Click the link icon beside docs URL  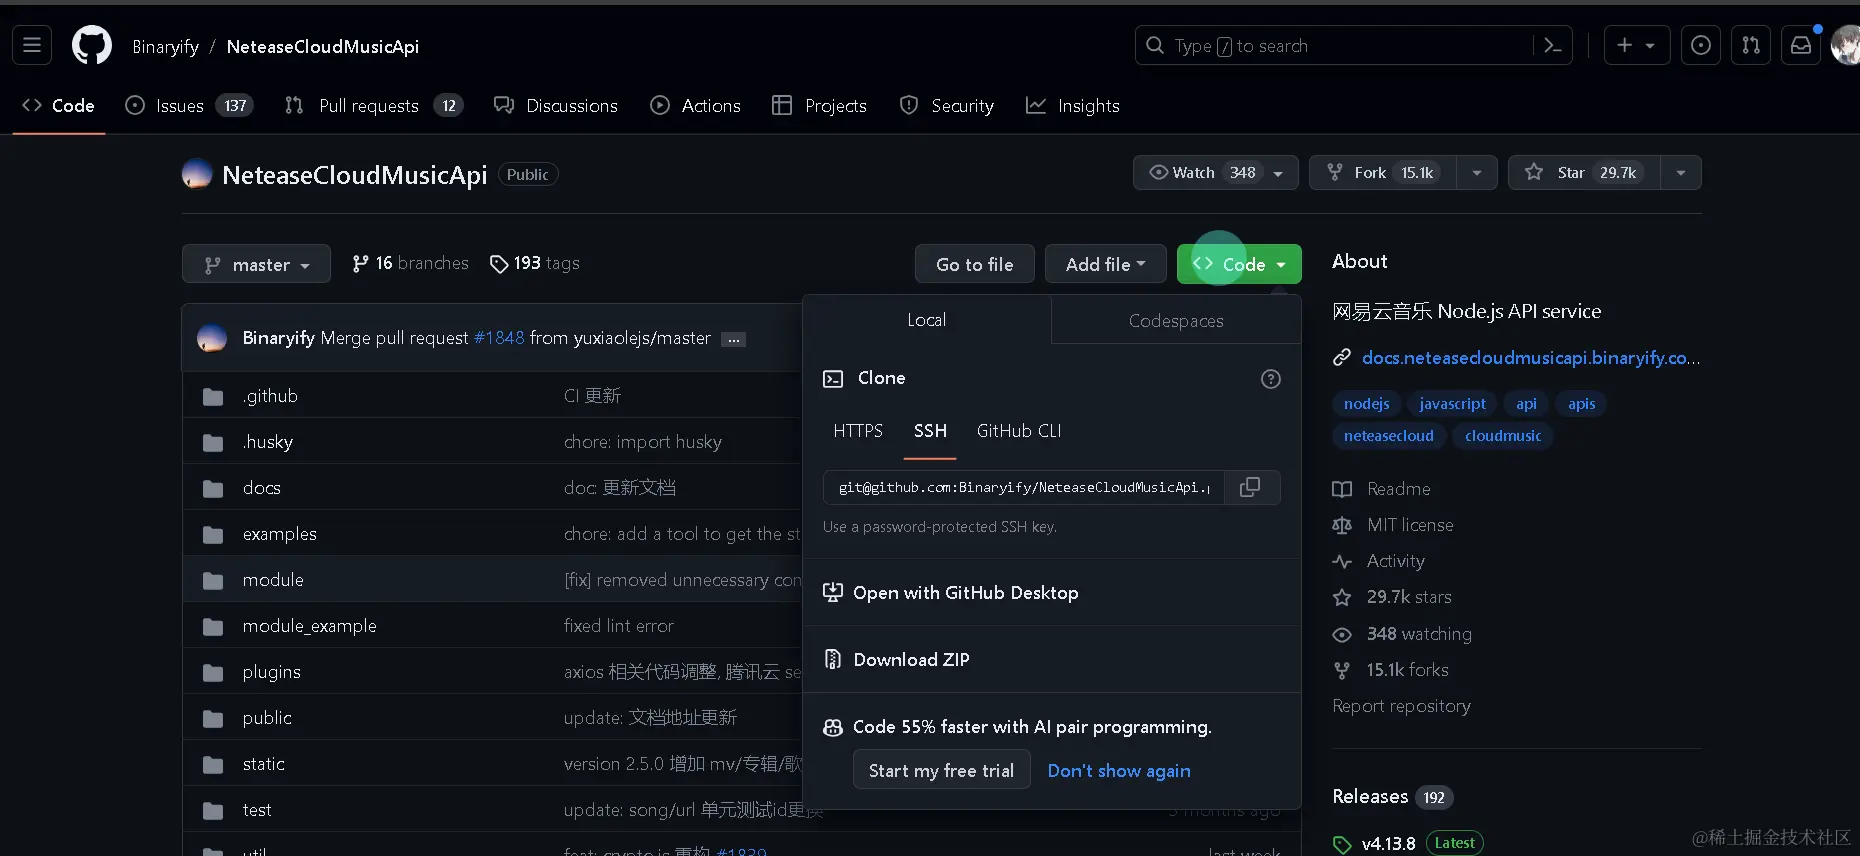tap(1342, 358)
